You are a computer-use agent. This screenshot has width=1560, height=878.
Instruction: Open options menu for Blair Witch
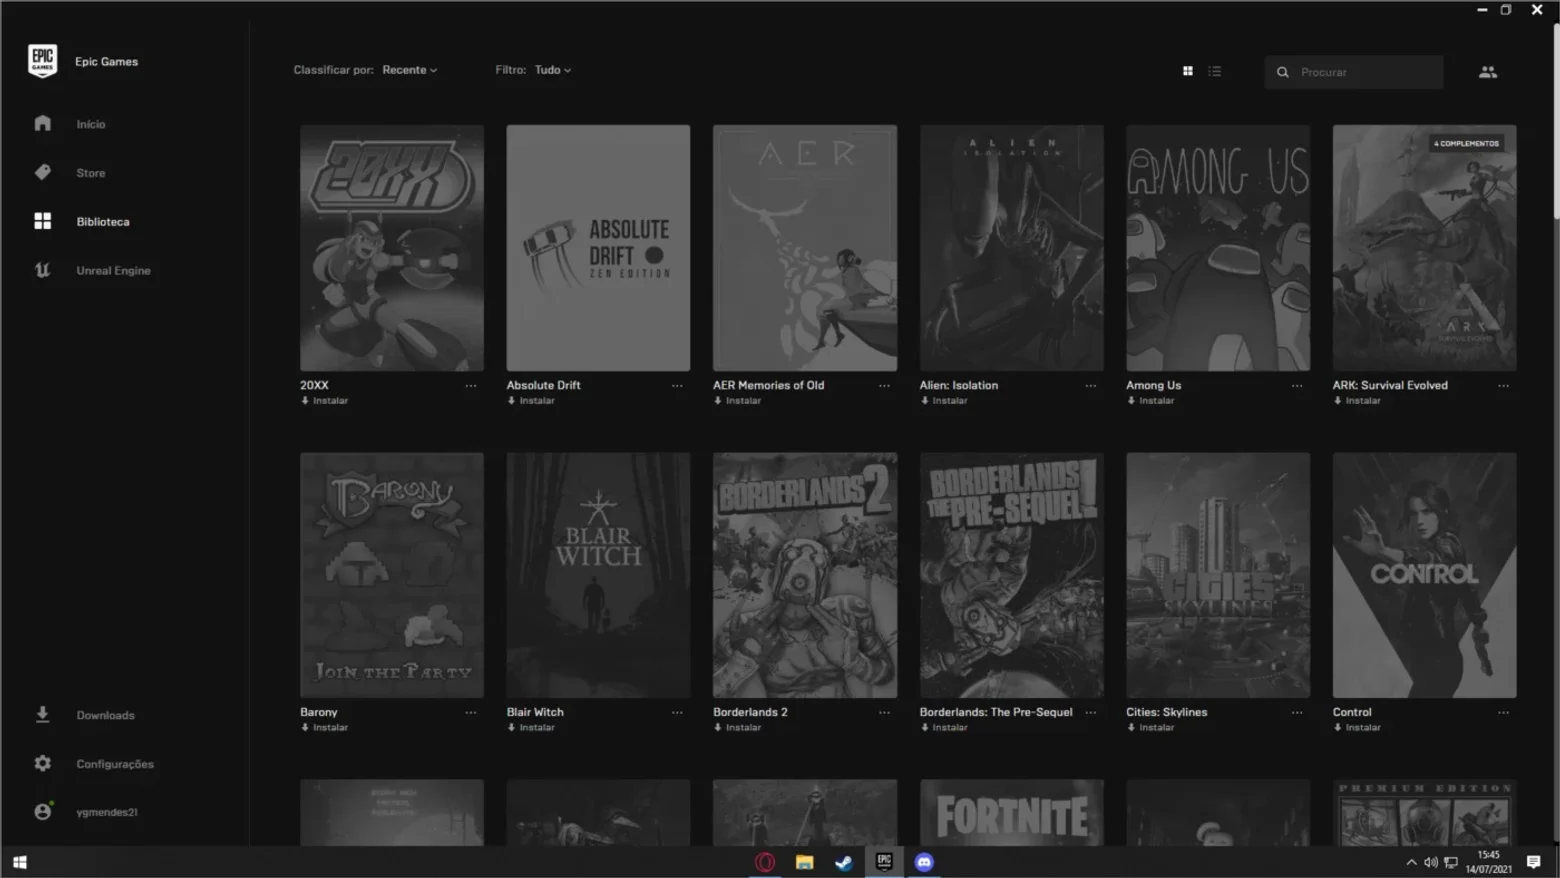tap(677, 712)
